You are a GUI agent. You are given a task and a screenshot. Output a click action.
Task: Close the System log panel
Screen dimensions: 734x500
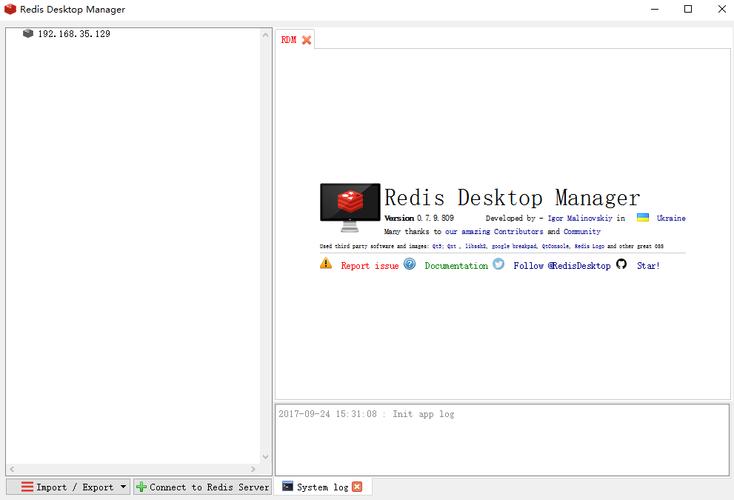tap(357, 487)
